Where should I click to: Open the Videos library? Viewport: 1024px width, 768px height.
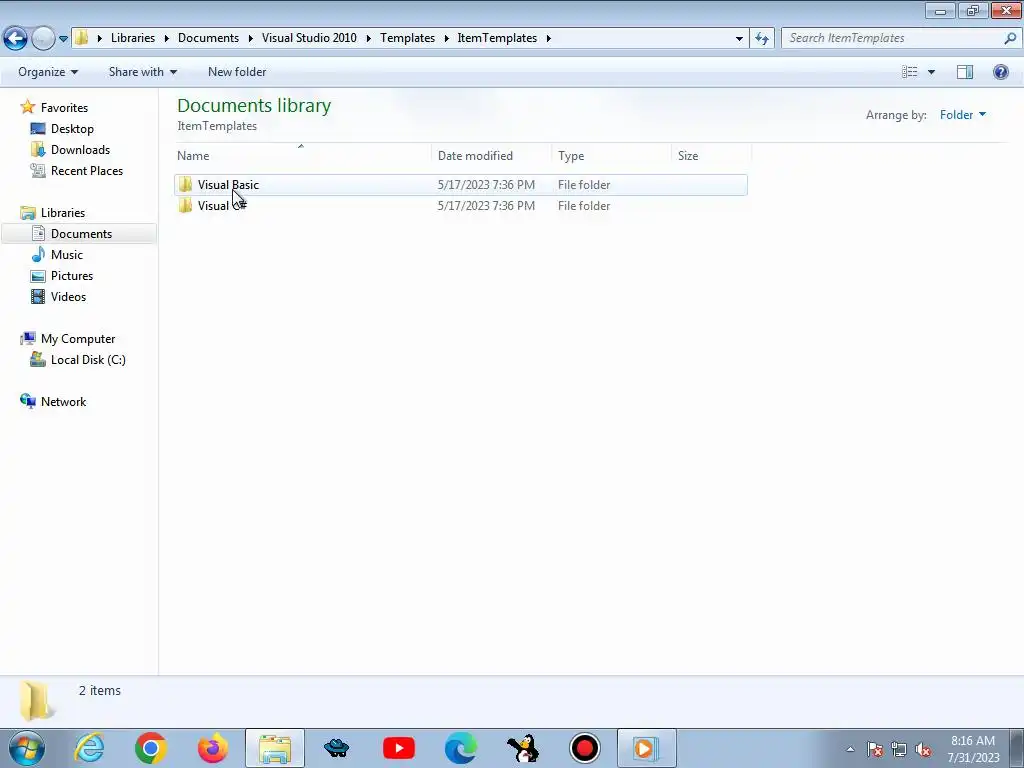click(69, 296)
